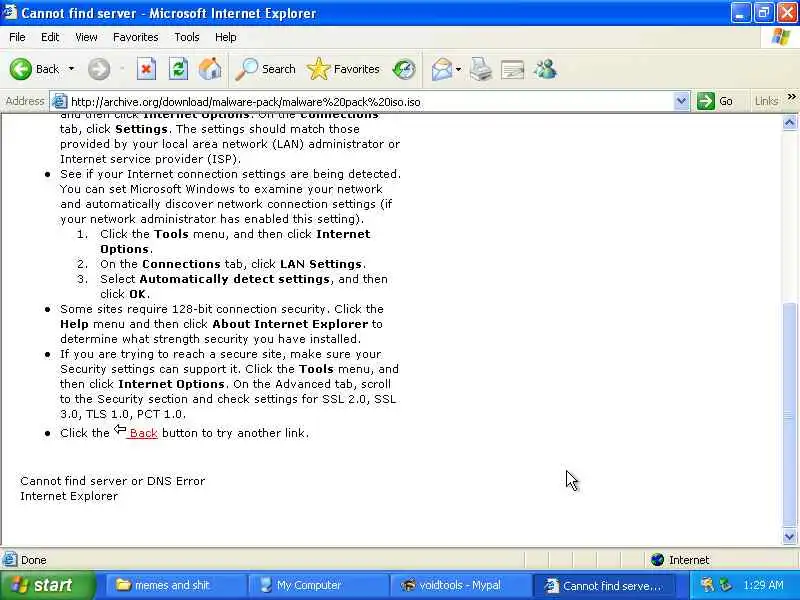Open the Back history dropdown arrow

point(71,69)
